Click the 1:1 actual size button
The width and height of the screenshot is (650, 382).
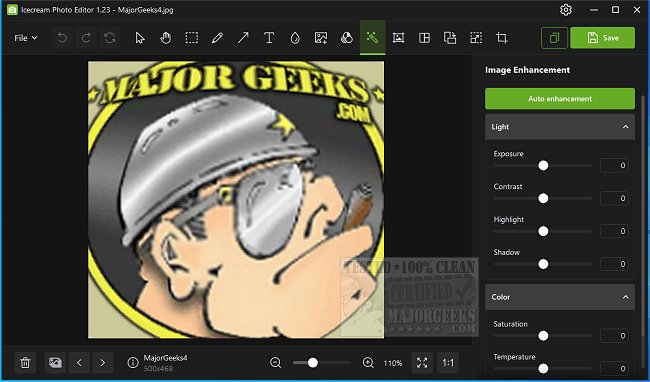(x=448, y=363)
